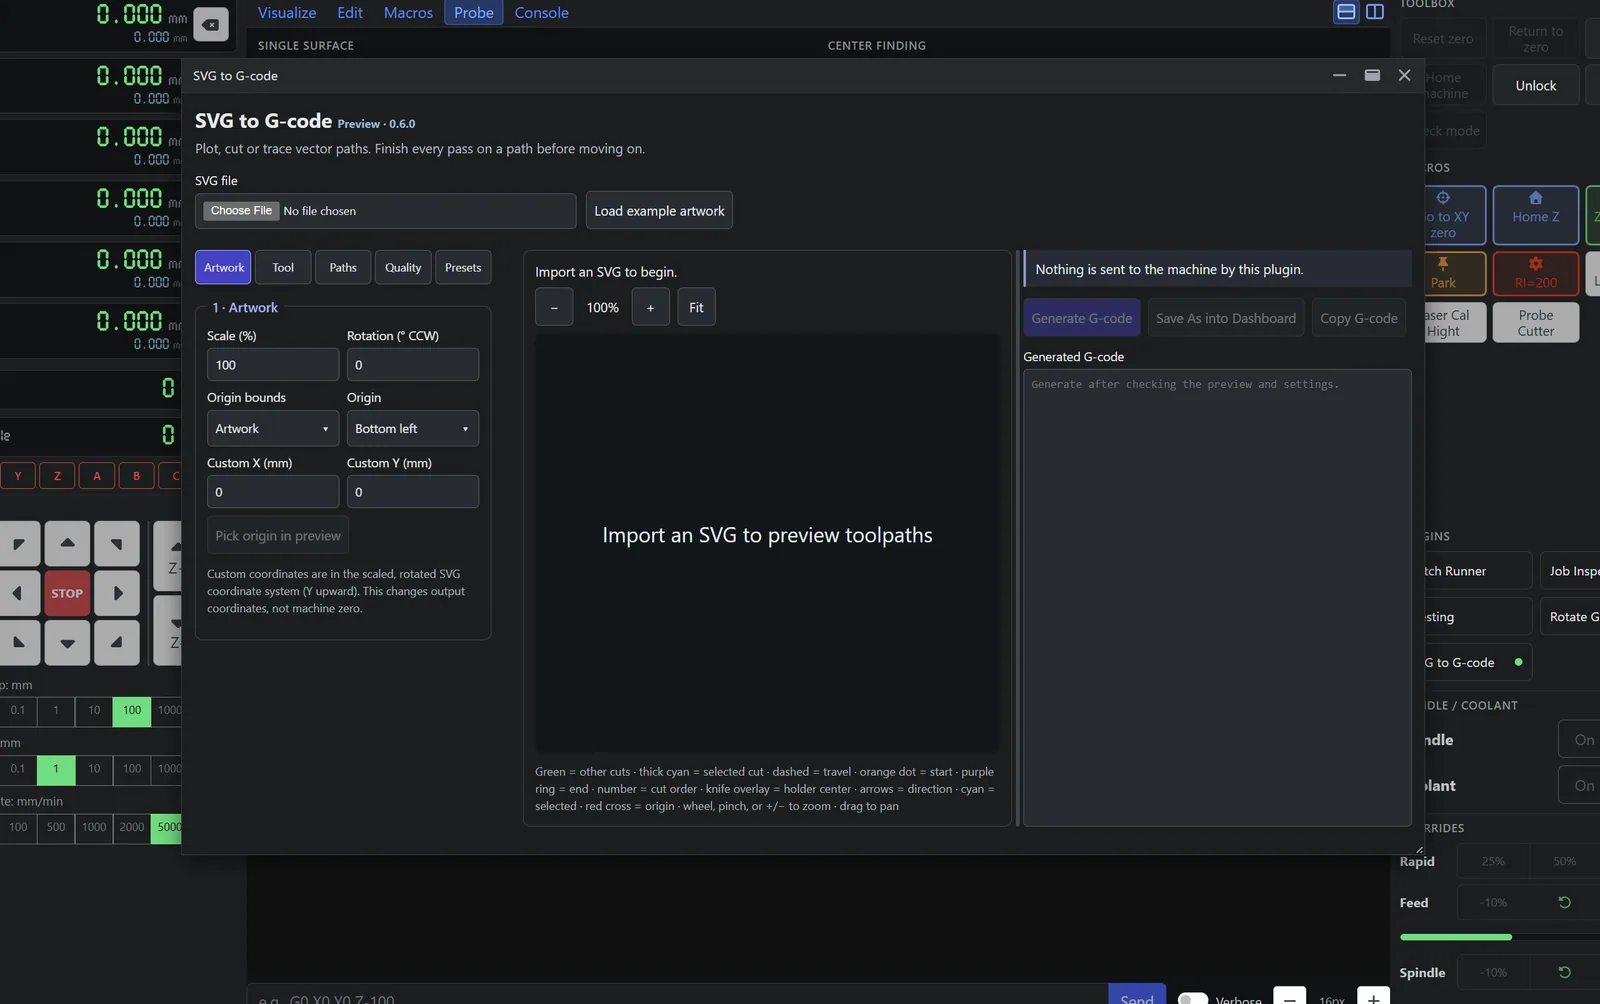Set feed rate to 2000 mm/min
Viewport: 1600px width, 1004px height.
point(132,828)
